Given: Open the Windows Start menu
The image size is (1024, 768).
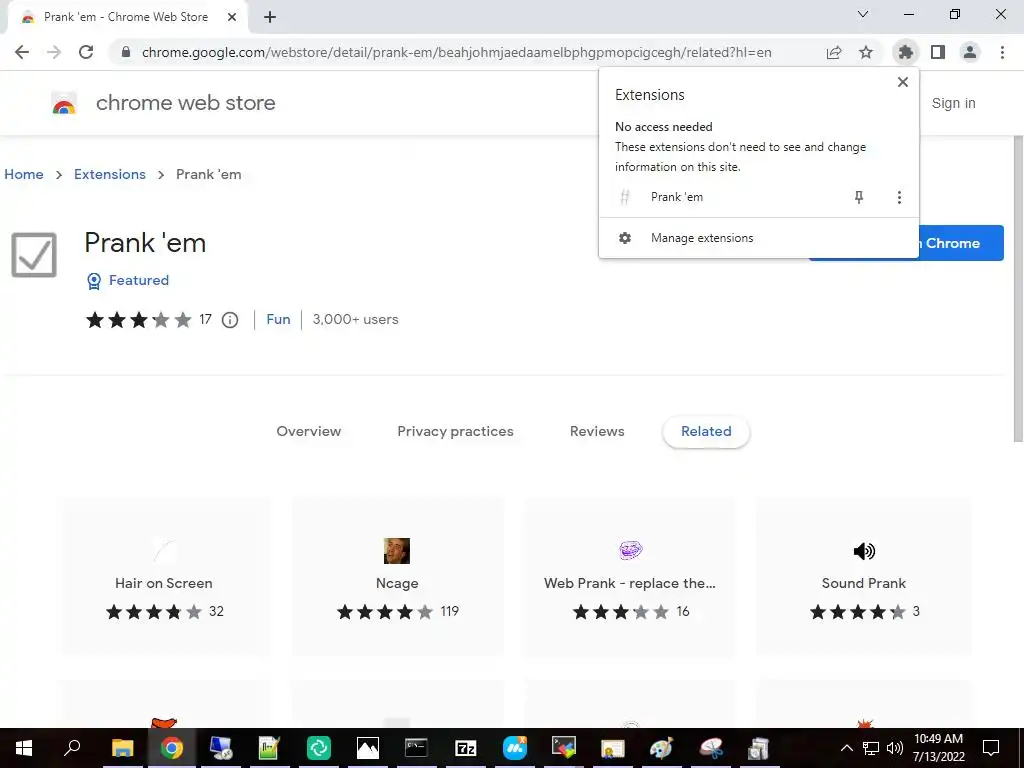Looking at the screenshot, I should pyautogui.click(x=24, y=748).
